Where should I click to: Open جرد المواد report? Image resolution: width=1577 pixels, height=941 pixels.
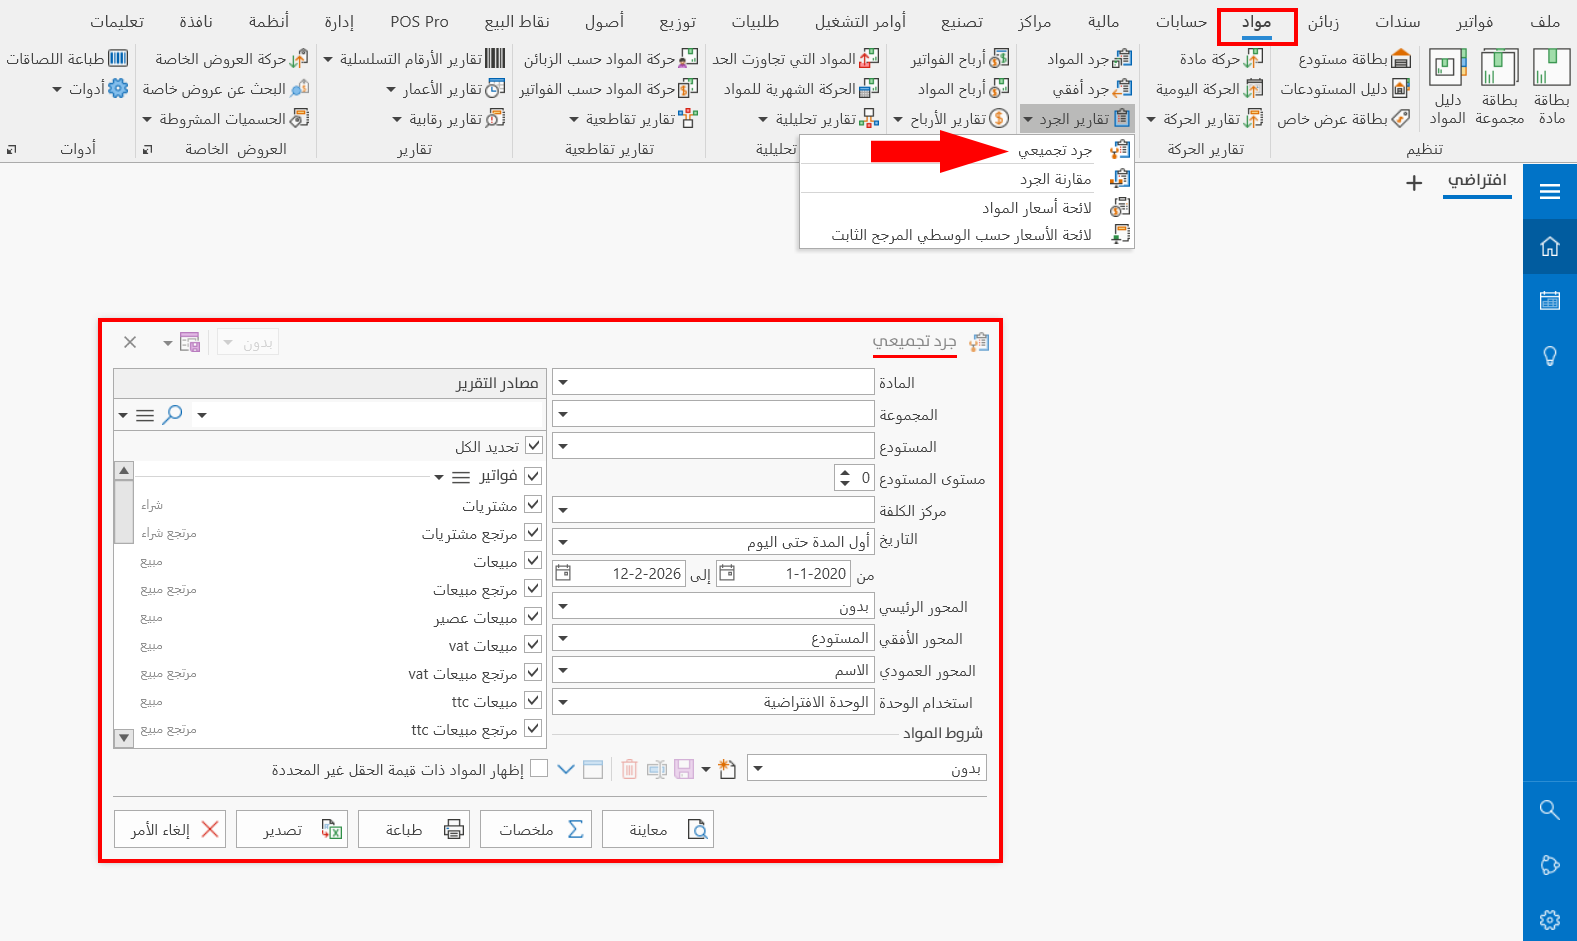point(1090,59)
